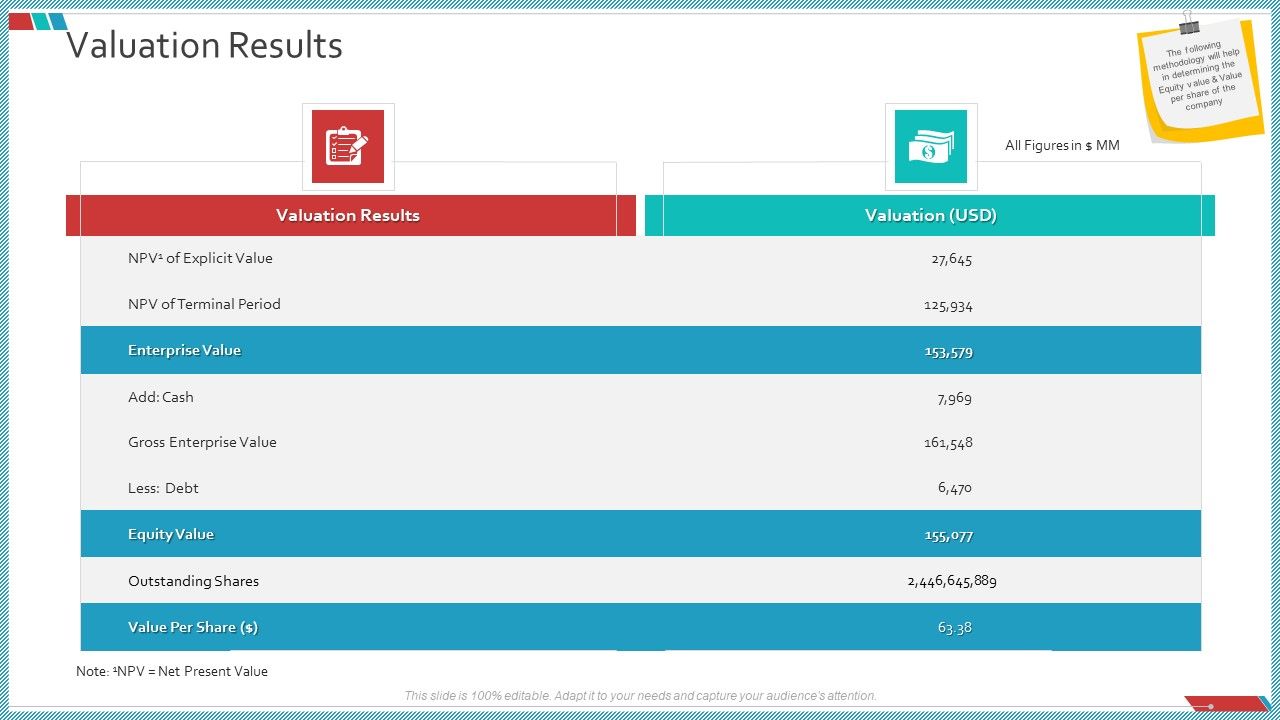The height and width of the screenshot is (720, 1280).
Task: Click the value 153,579
Action: 948,352
